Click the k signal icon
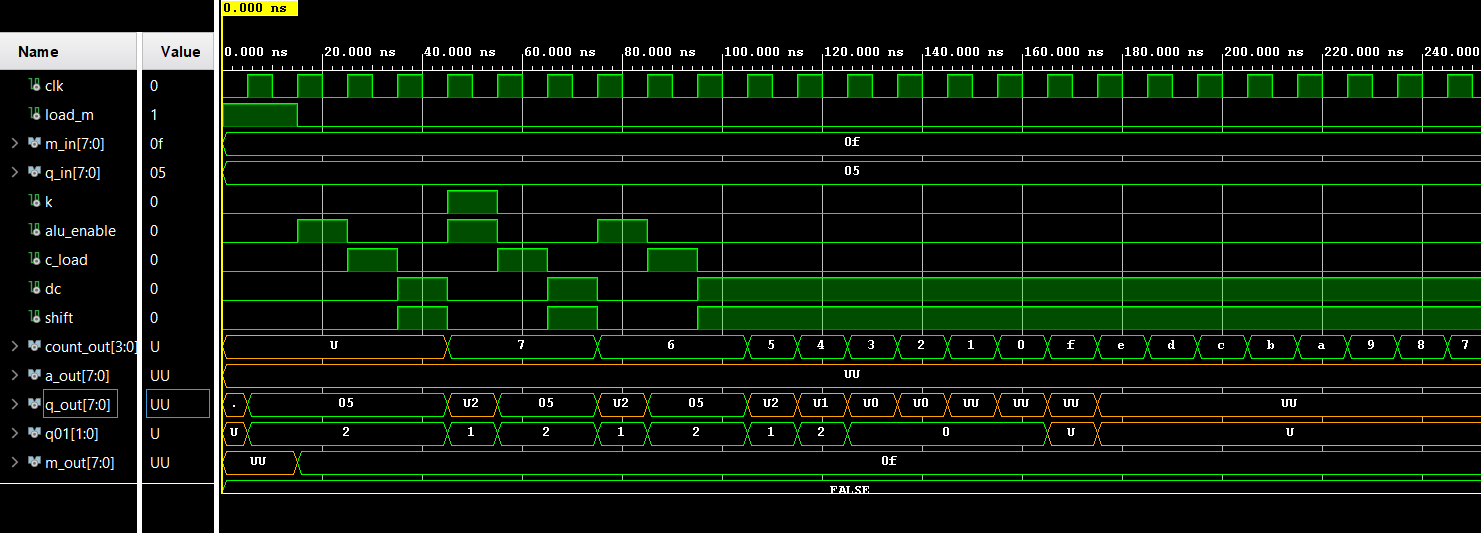The height and width of the screenshot is (533, 1481). click(x=35, y=202)
